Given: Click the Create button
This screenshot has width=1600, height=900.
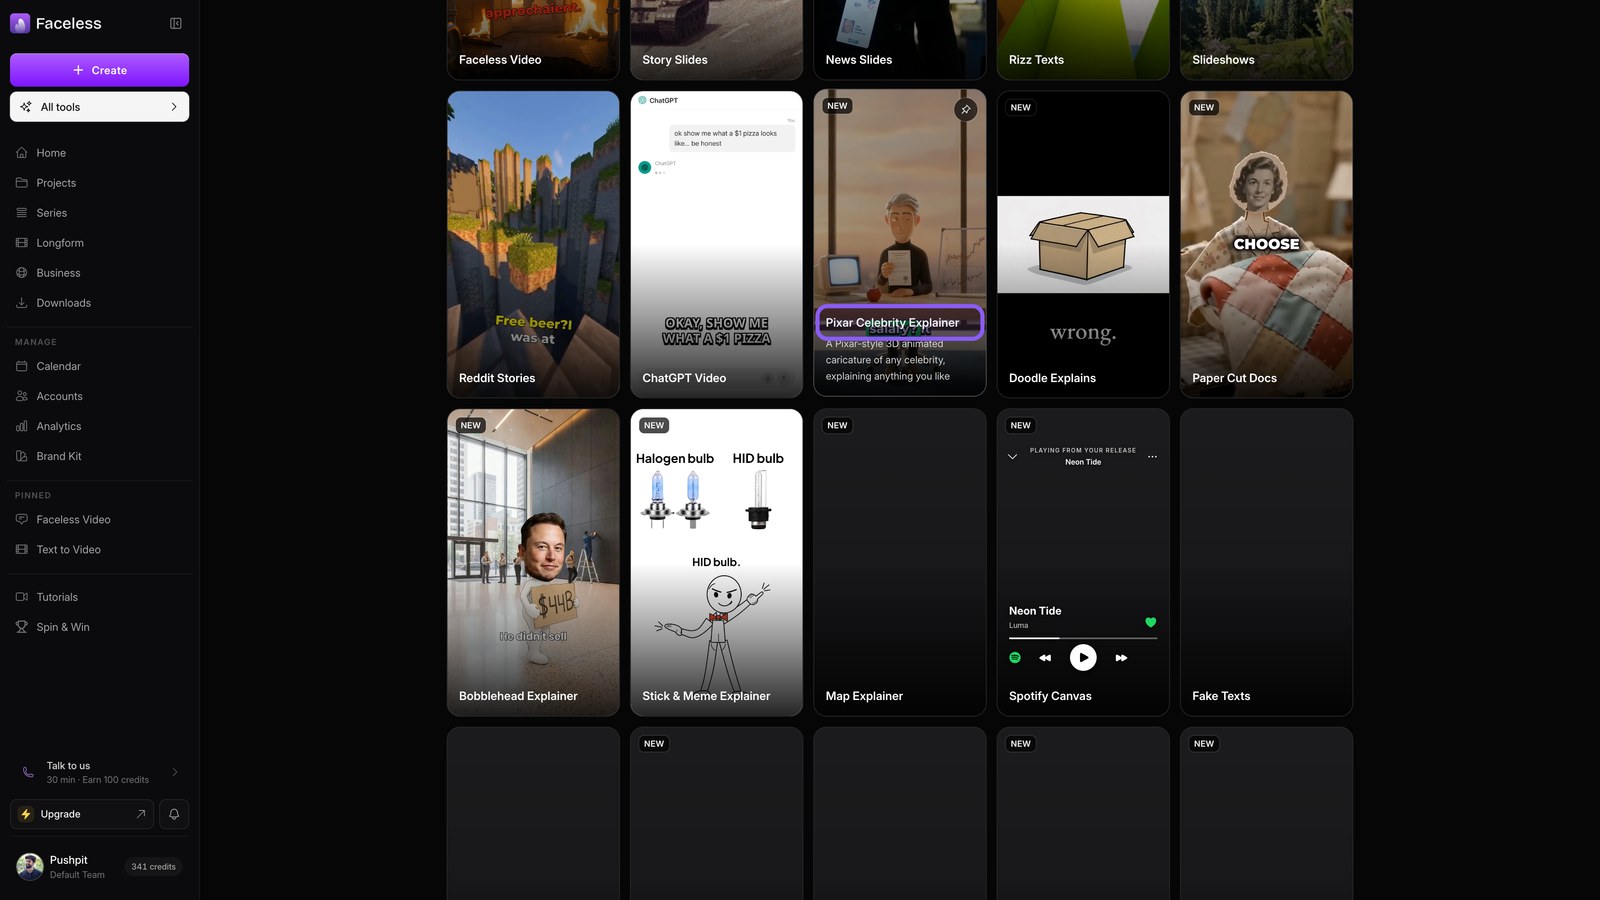Looking at the screenshot, I should click(x=99, y=70).
